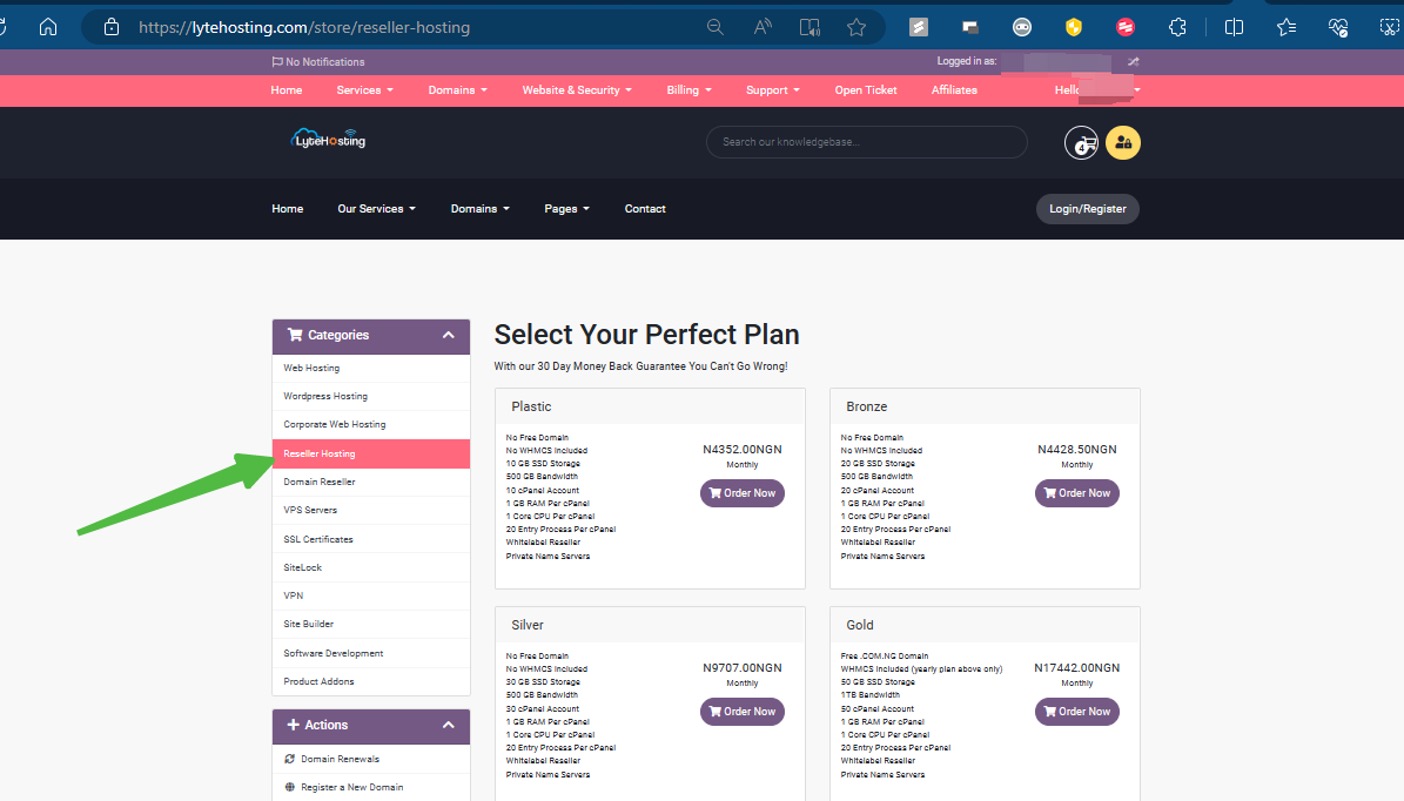Select Wordpress Hosting category
This screenshot has height=801, width=1404.
coord(371,396)
